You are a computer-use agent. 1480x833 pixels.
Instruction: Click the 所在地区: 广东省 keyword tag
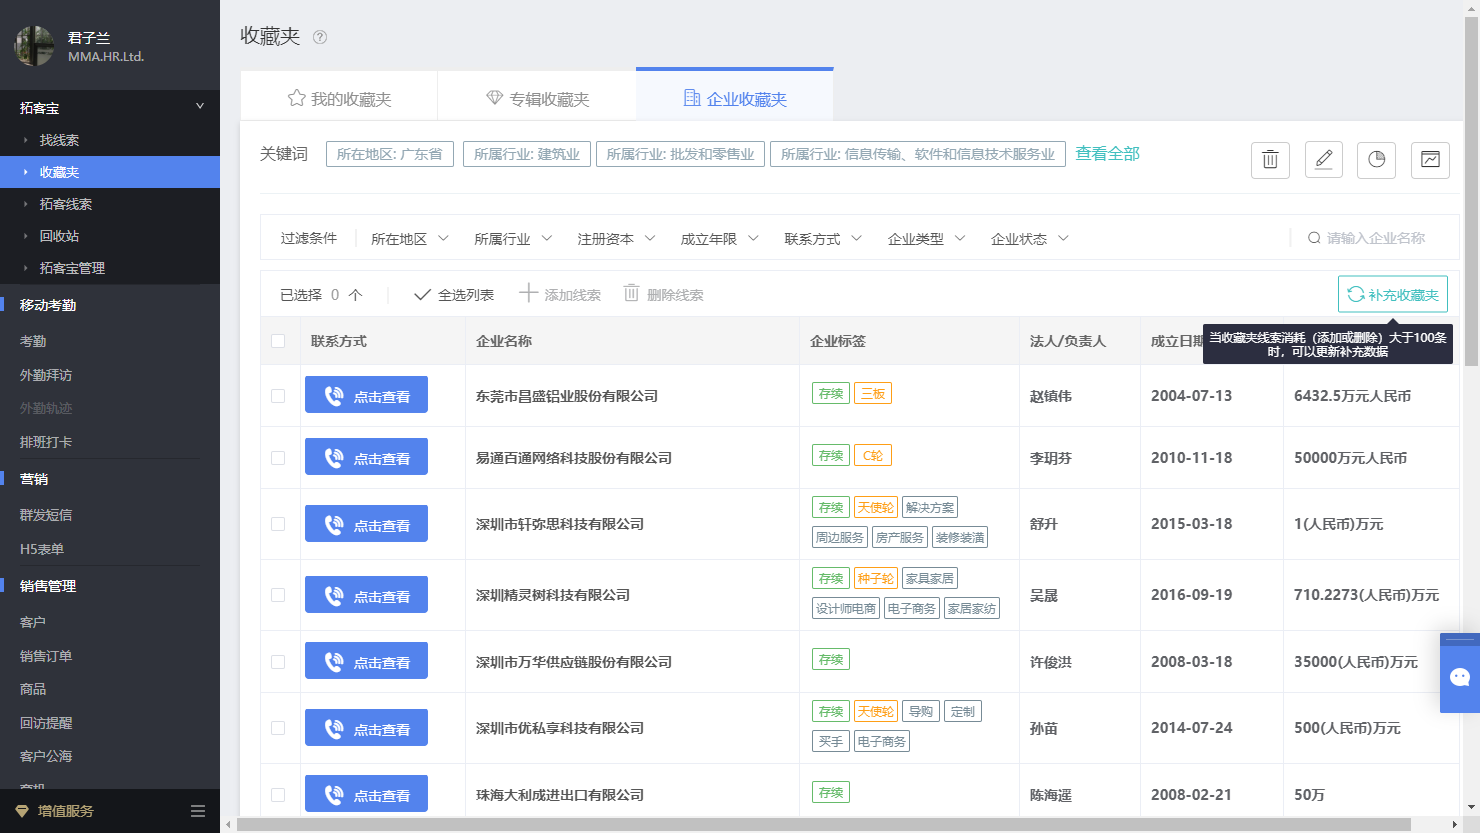click(x=390, y=154)
